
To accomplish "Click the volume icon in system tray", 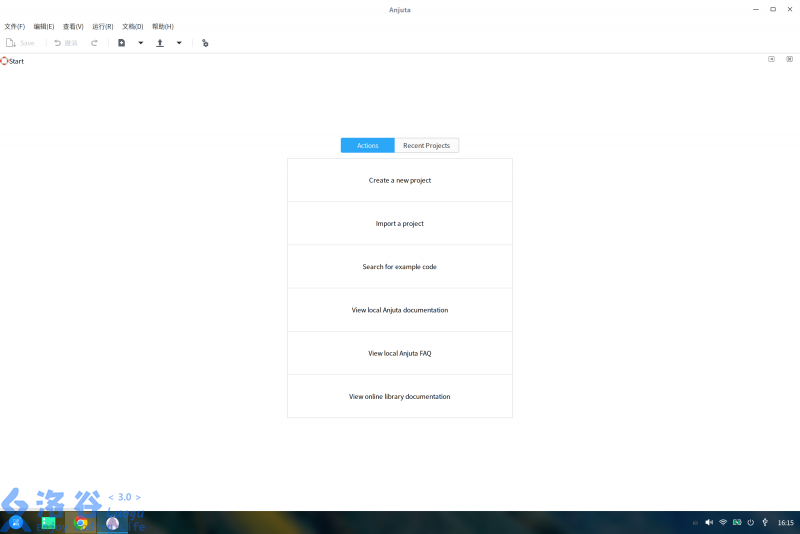I will tap(709, 522).
